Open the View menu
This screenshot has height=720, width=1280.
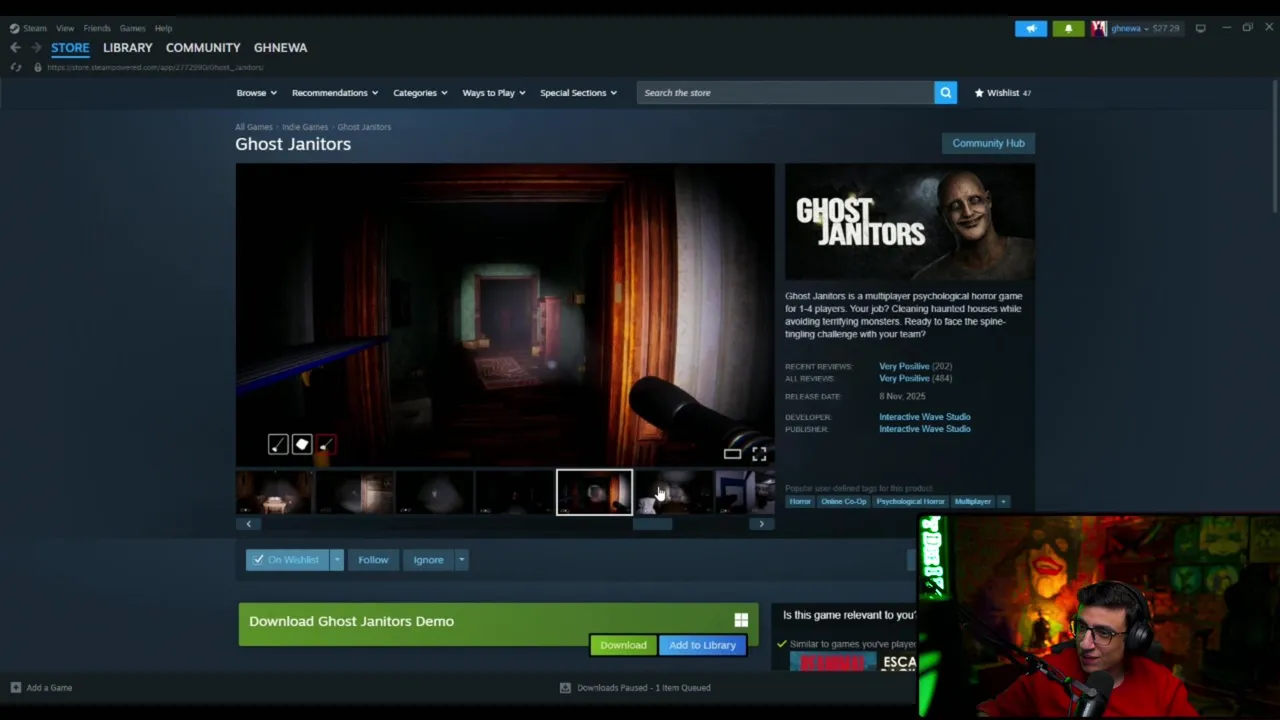tap(65, 28)
